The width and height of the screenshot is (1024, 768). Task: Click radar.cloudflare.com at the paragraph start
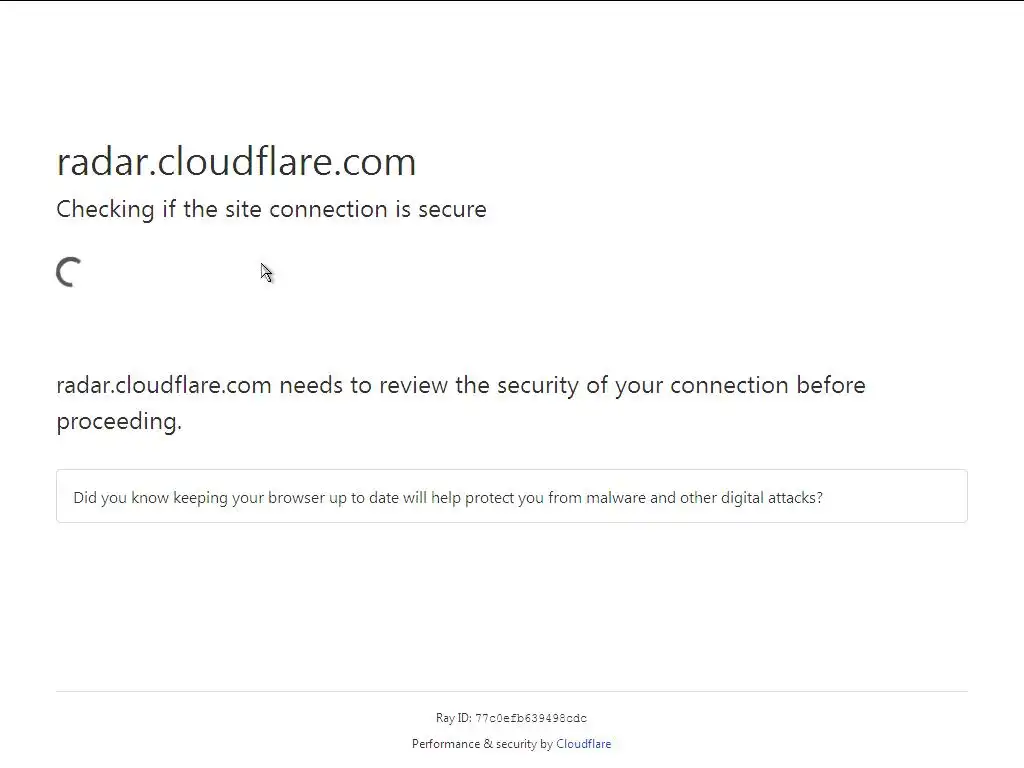click(x=164, y=385)
